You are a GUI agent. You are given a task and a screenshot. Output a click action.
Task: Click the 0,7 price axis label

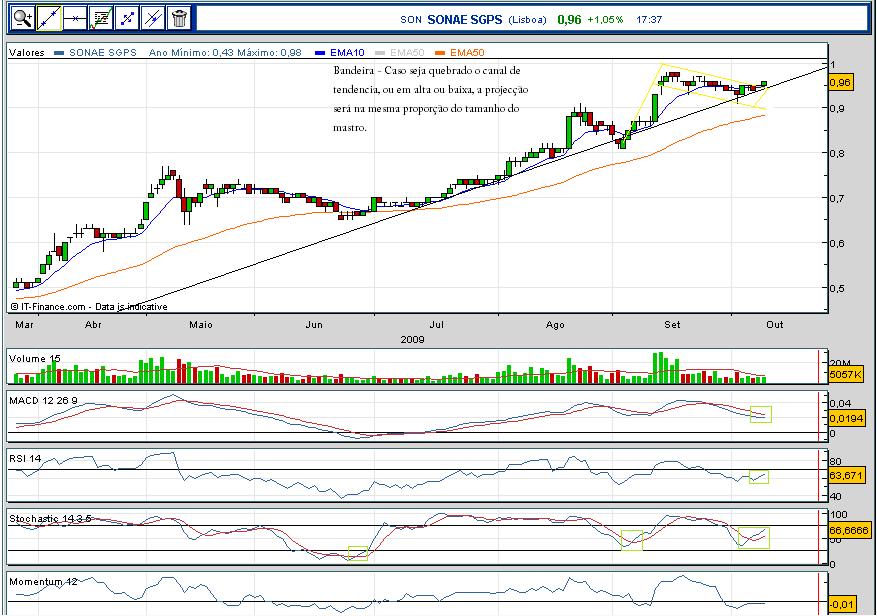click(x=837, y=198)
